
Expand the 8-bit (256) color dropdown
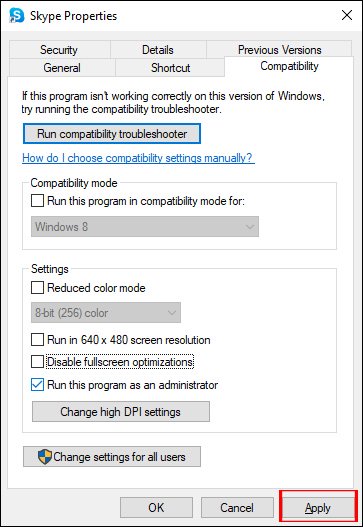[x=106, y=313]
